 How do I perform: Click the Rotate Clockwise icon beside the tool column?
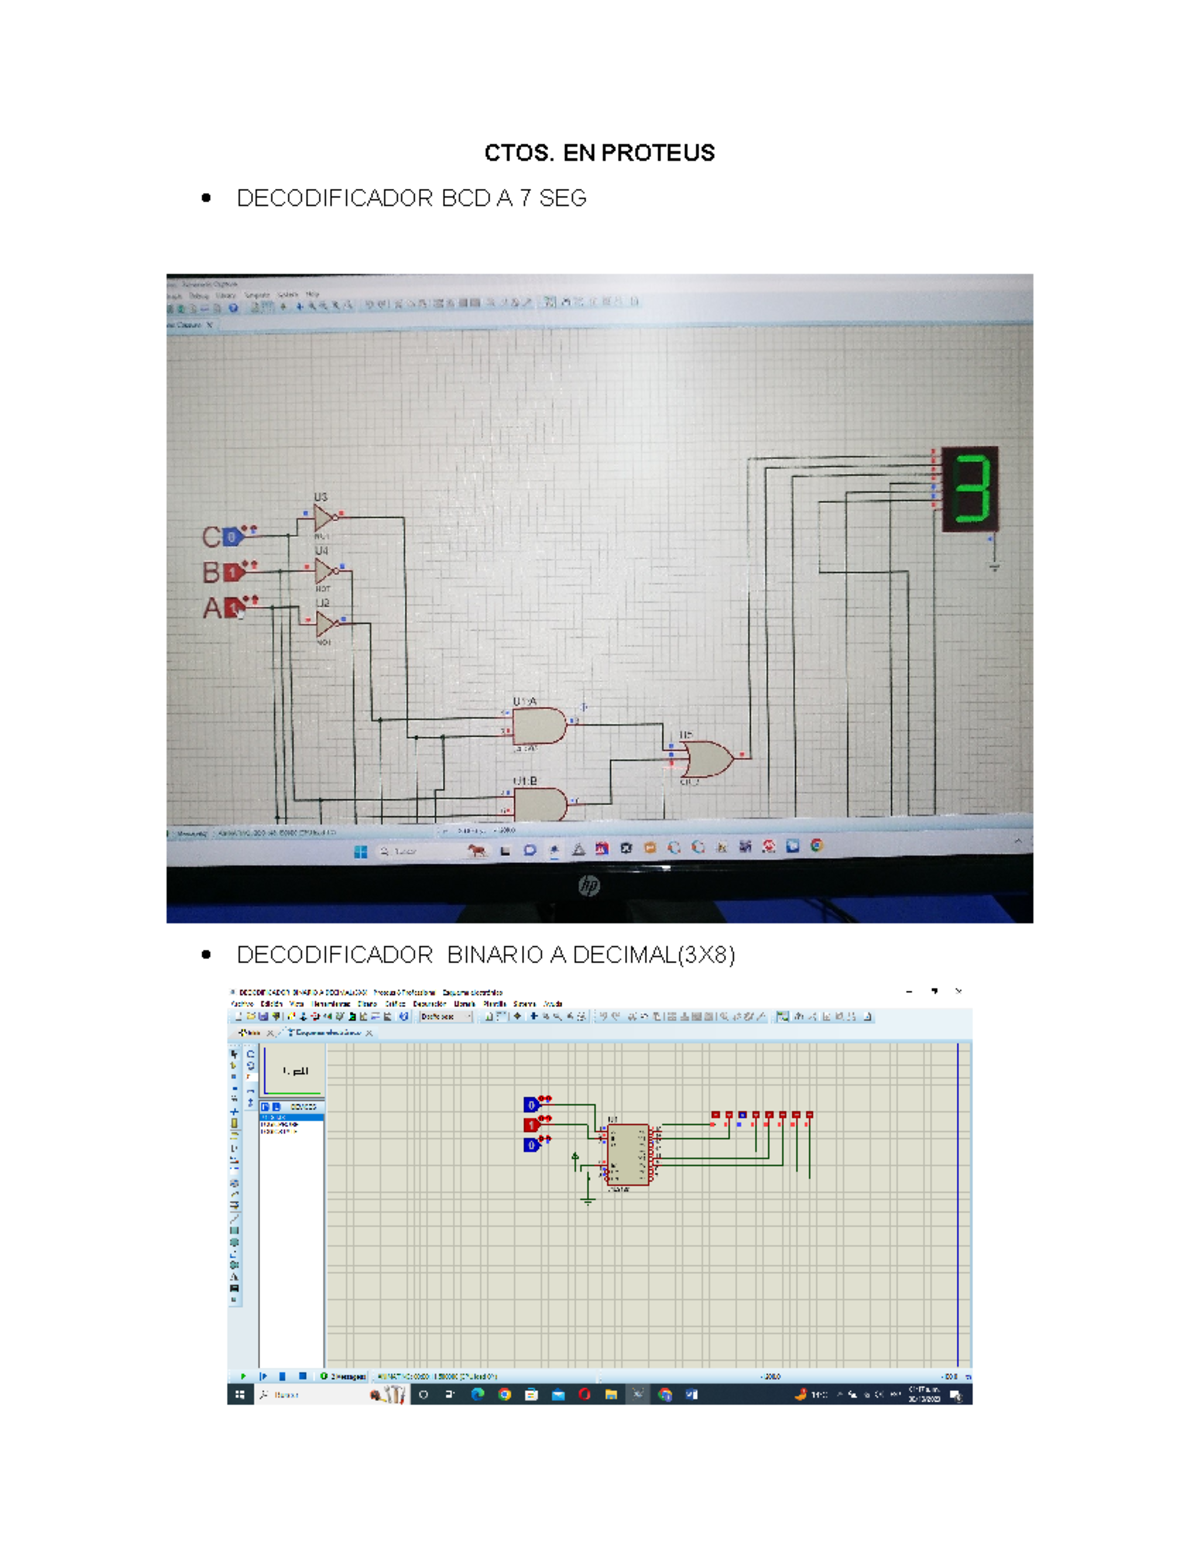[x=251, y=1054]
